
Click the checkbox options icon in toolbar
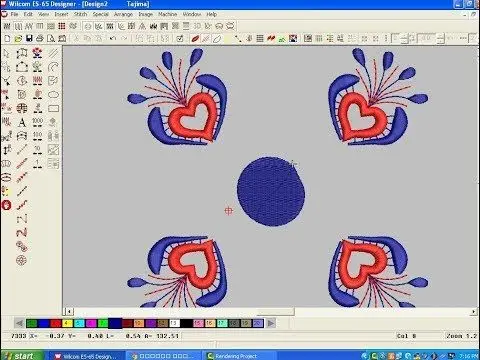[180, 39]
